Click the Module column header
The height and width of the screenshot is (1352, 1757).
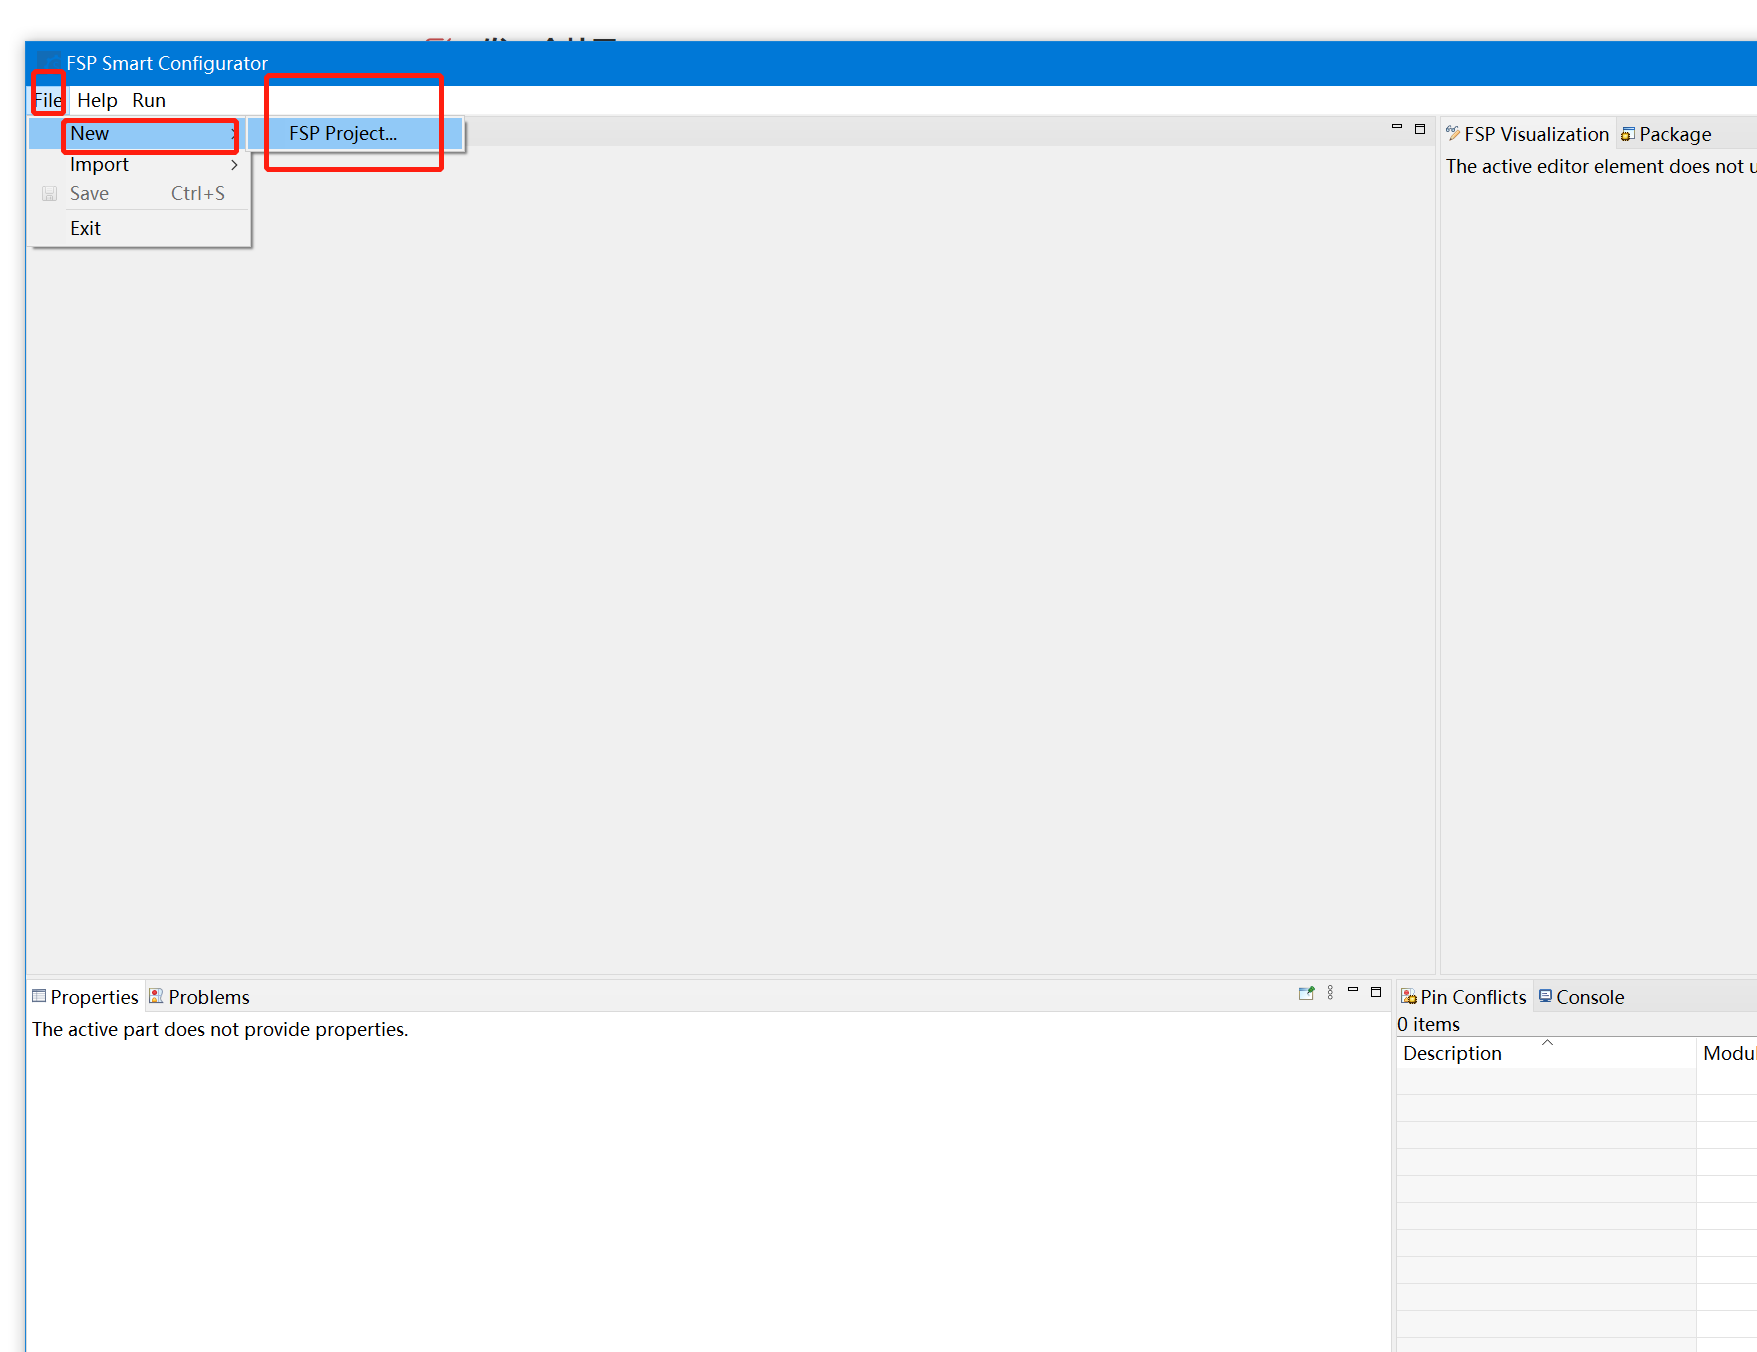[x=1727, y=1053]
